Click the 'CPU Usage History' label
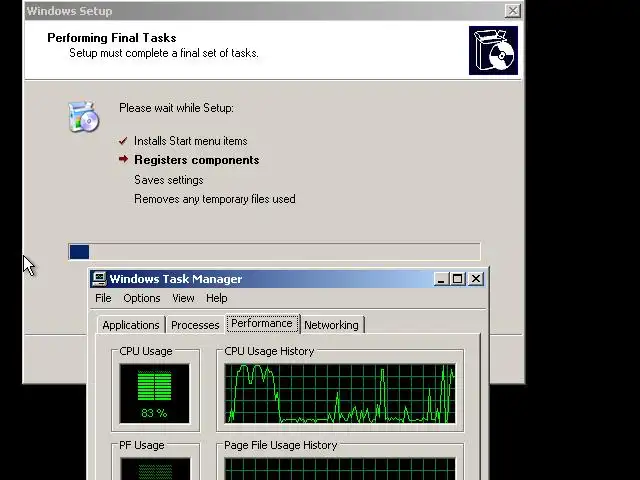Viewport: 640px width, 480px height. [x=269, y=351]
